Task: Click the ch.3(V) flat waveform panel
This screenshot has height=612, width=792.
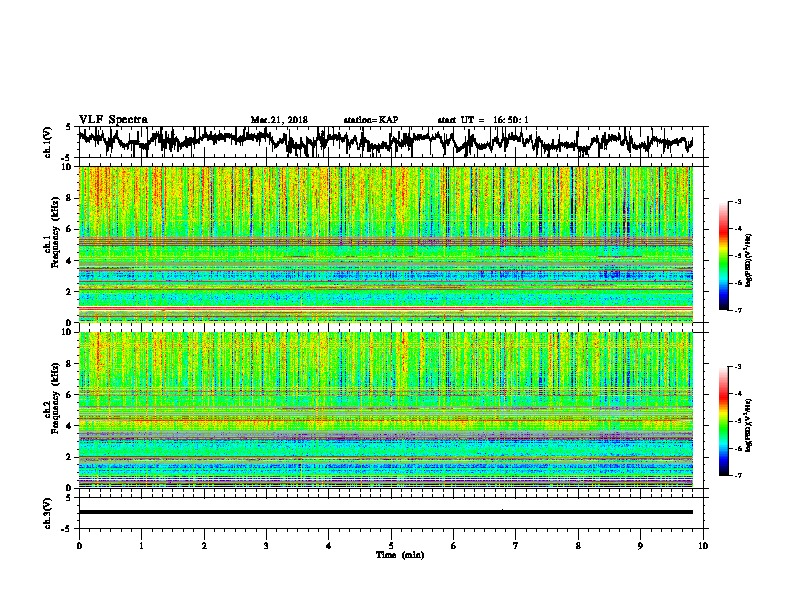Action: tap(391, 513)
